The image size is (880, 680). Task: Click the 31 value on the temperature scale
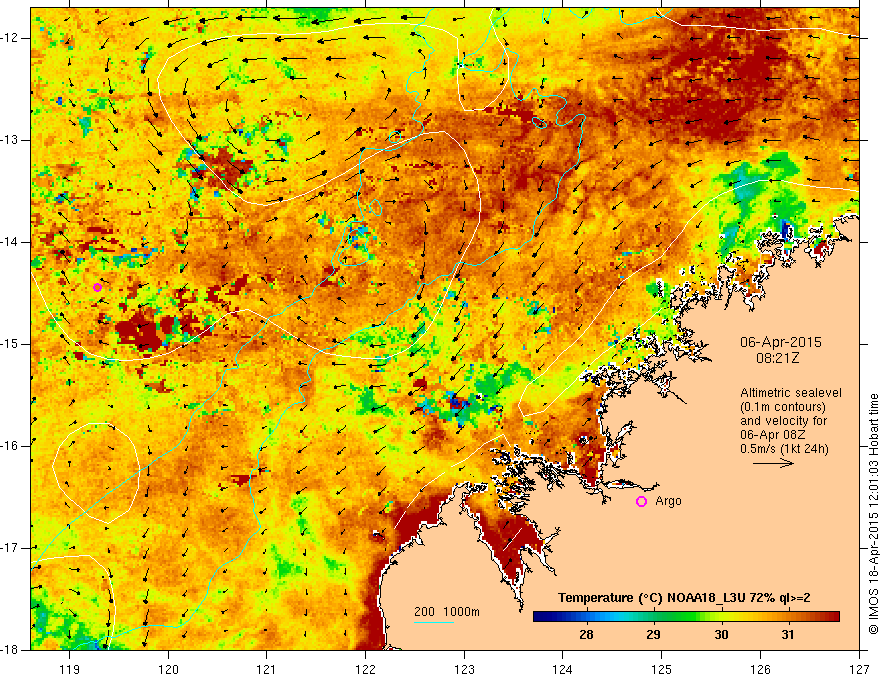pos(788,635)
